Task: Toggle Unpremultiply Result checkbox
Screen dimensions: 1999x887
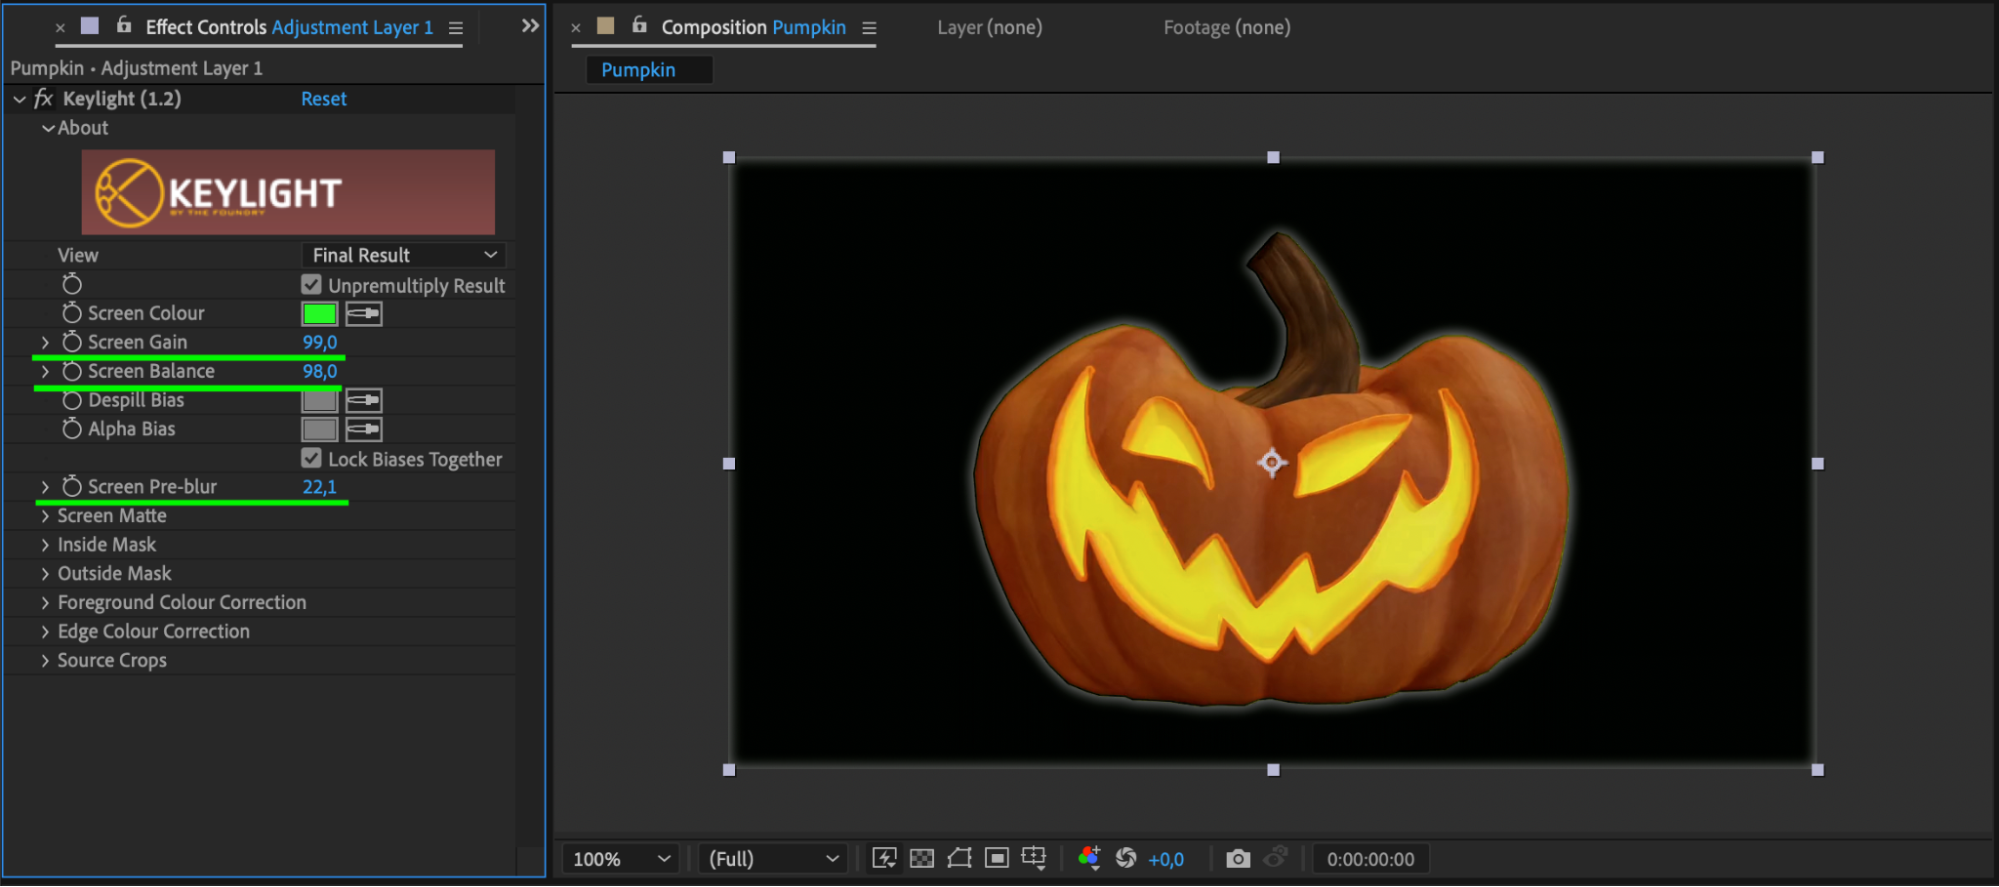Action: [x=312, y=285]
